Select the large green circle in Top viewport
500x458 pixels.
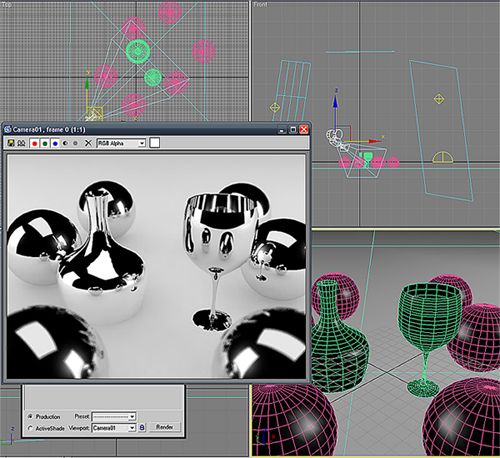(138, 51)
